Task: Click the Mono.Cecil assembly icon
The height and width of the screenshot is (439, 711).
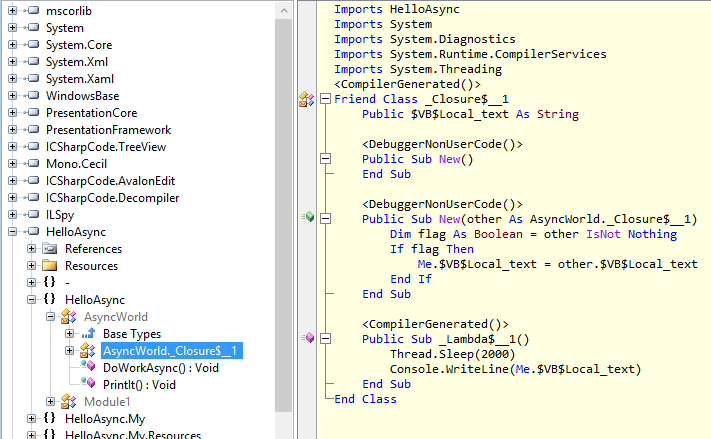Action: click(x=33, y=163)
